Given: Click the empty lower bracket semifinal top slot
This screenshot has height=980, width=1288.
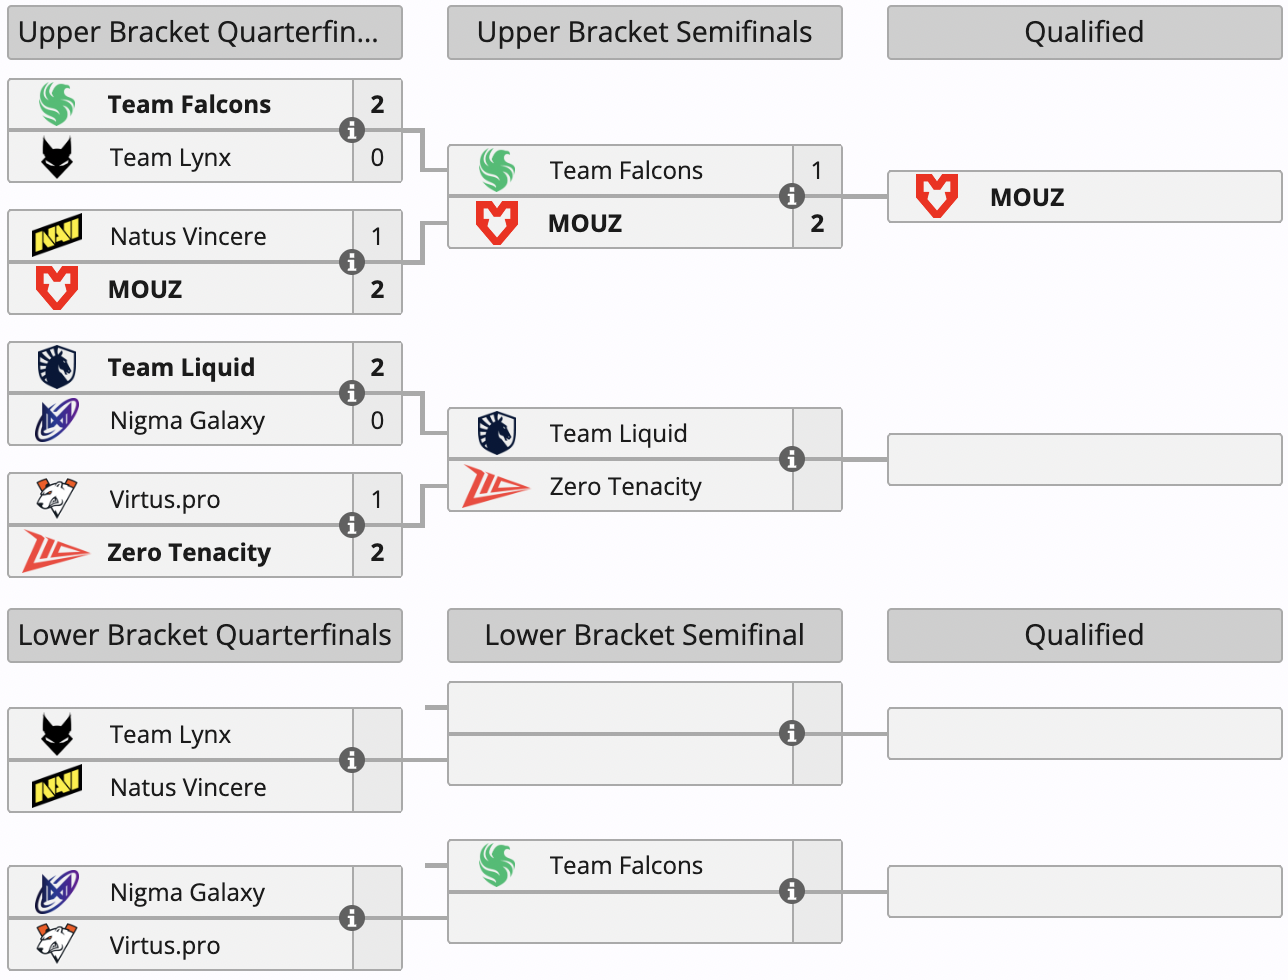Looking at the screenshot, I should (x=620, y=708).
